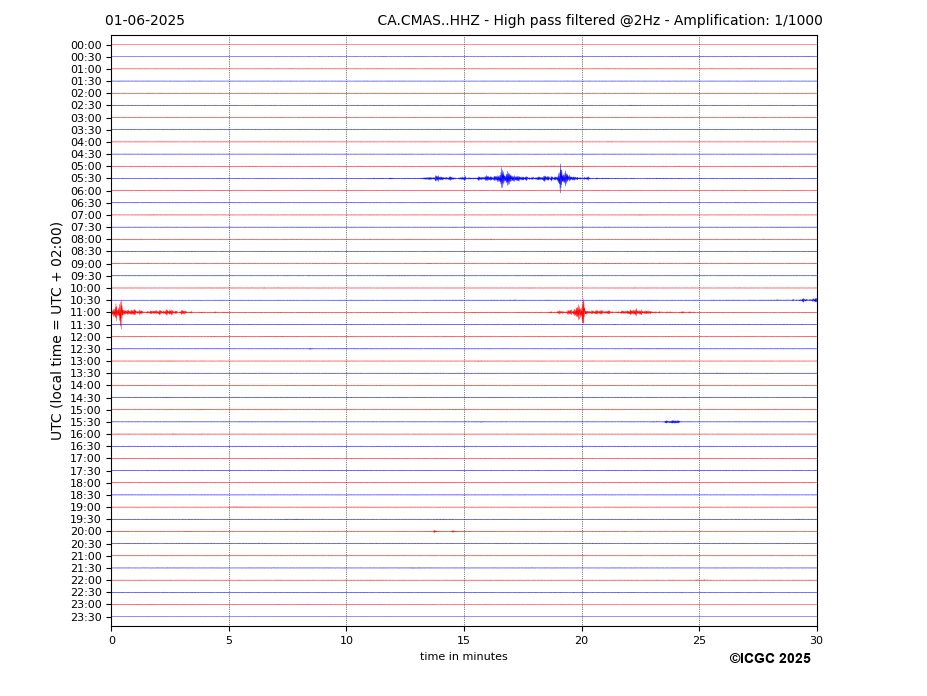Click the 19:00 time label
The width and height of the screenshot is (927, 696).
[x=86, y=507]
